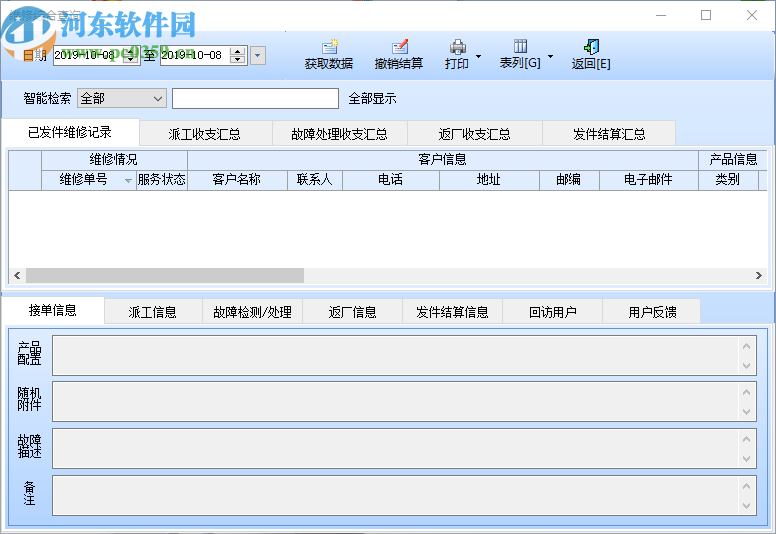This screenshot has width=776, height=534.
Task: Open the 智能检索 全部 combo box
Action: click(122, 98)
